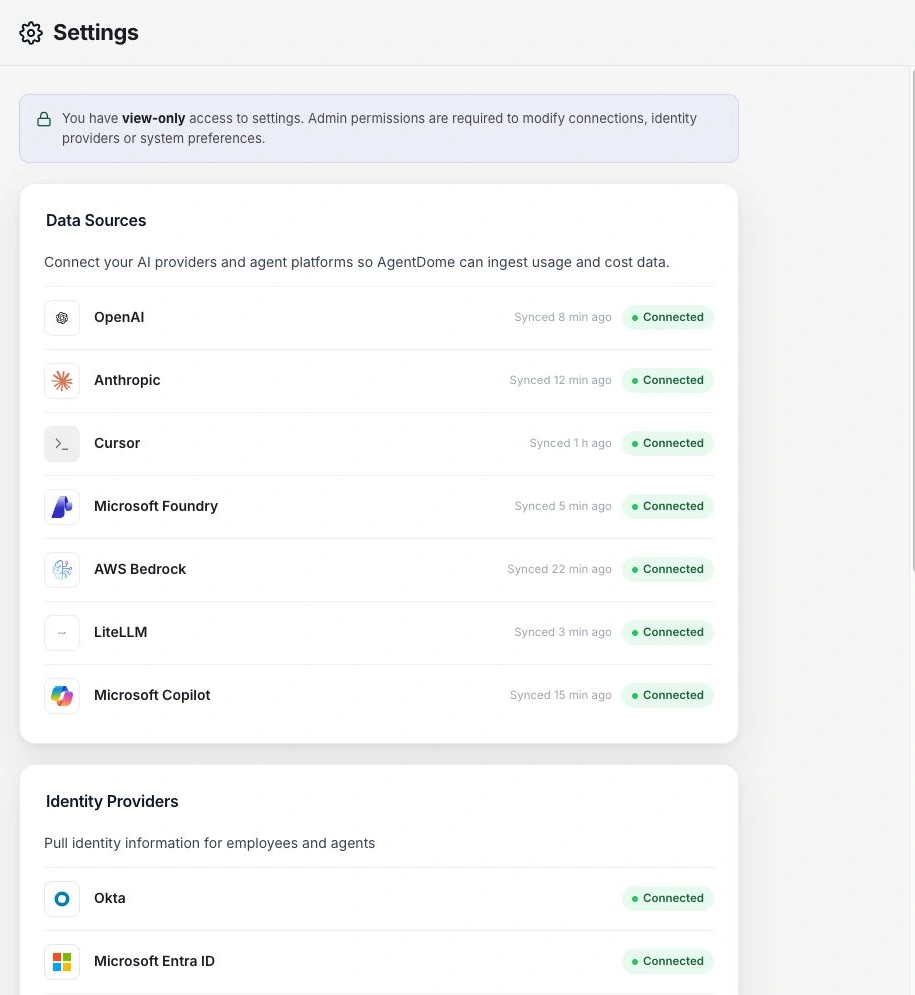Image resolution: width=915 pixels, height=995 pixels.
Task: Click OpenAI's Connected status badge
Action: (x=668, y=317)
